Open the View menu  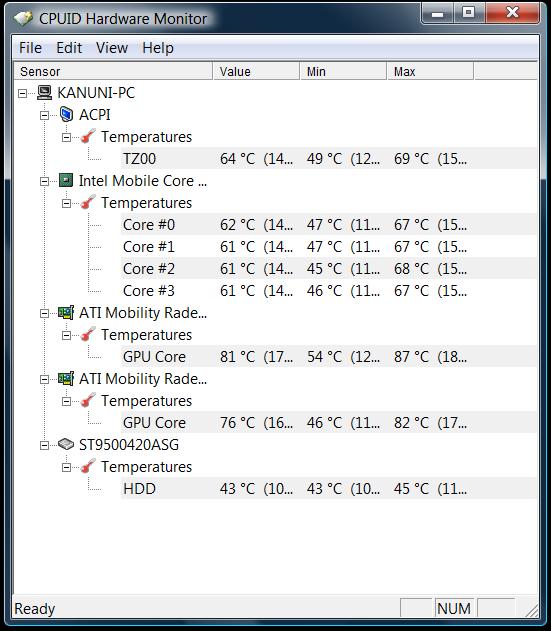click(112, 48)
